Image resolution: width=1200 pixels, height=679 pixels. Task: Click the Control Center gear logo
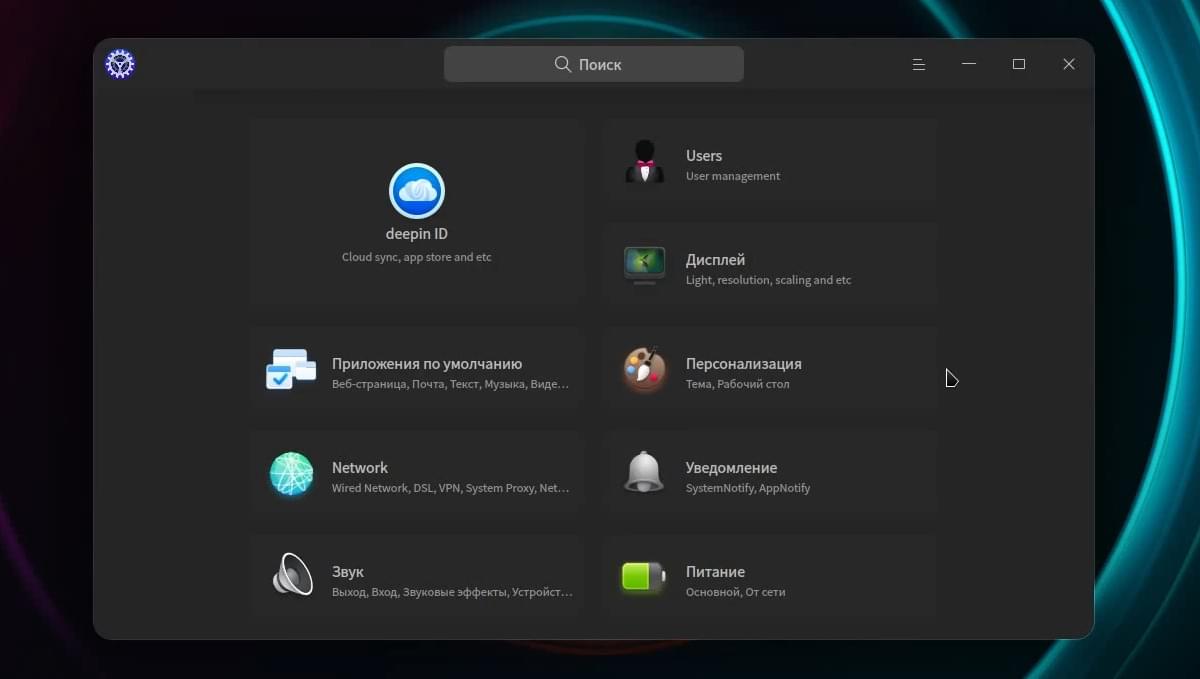tap(120, 64)
